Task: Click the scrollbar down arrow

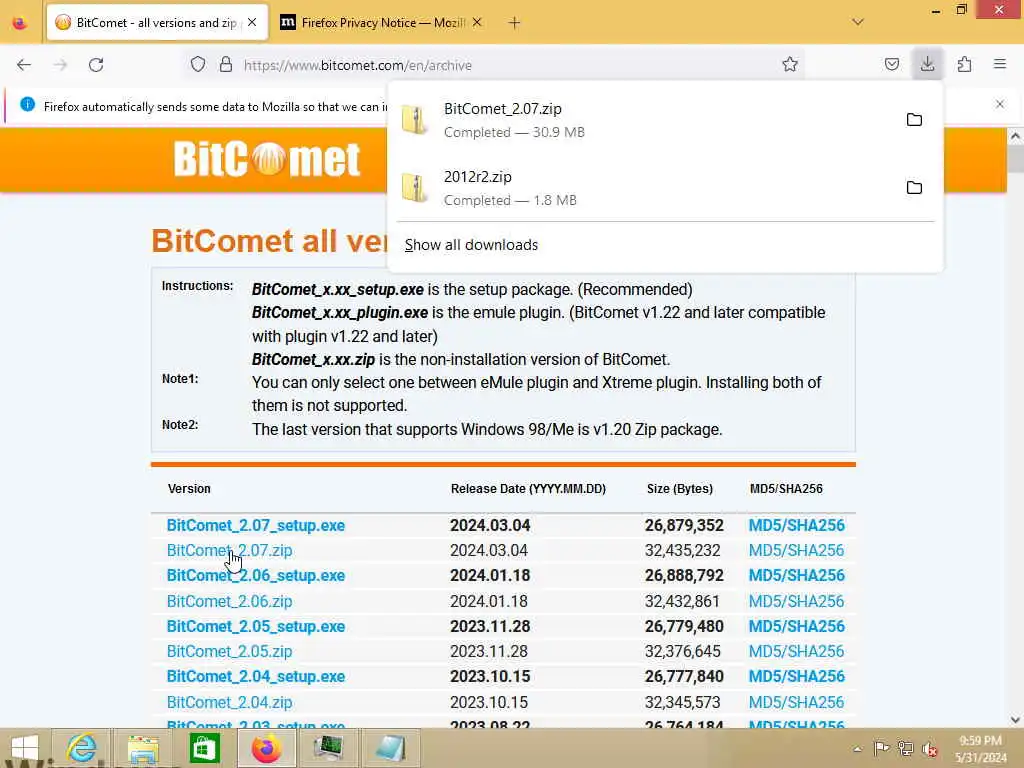Action: coord(1015,720)
